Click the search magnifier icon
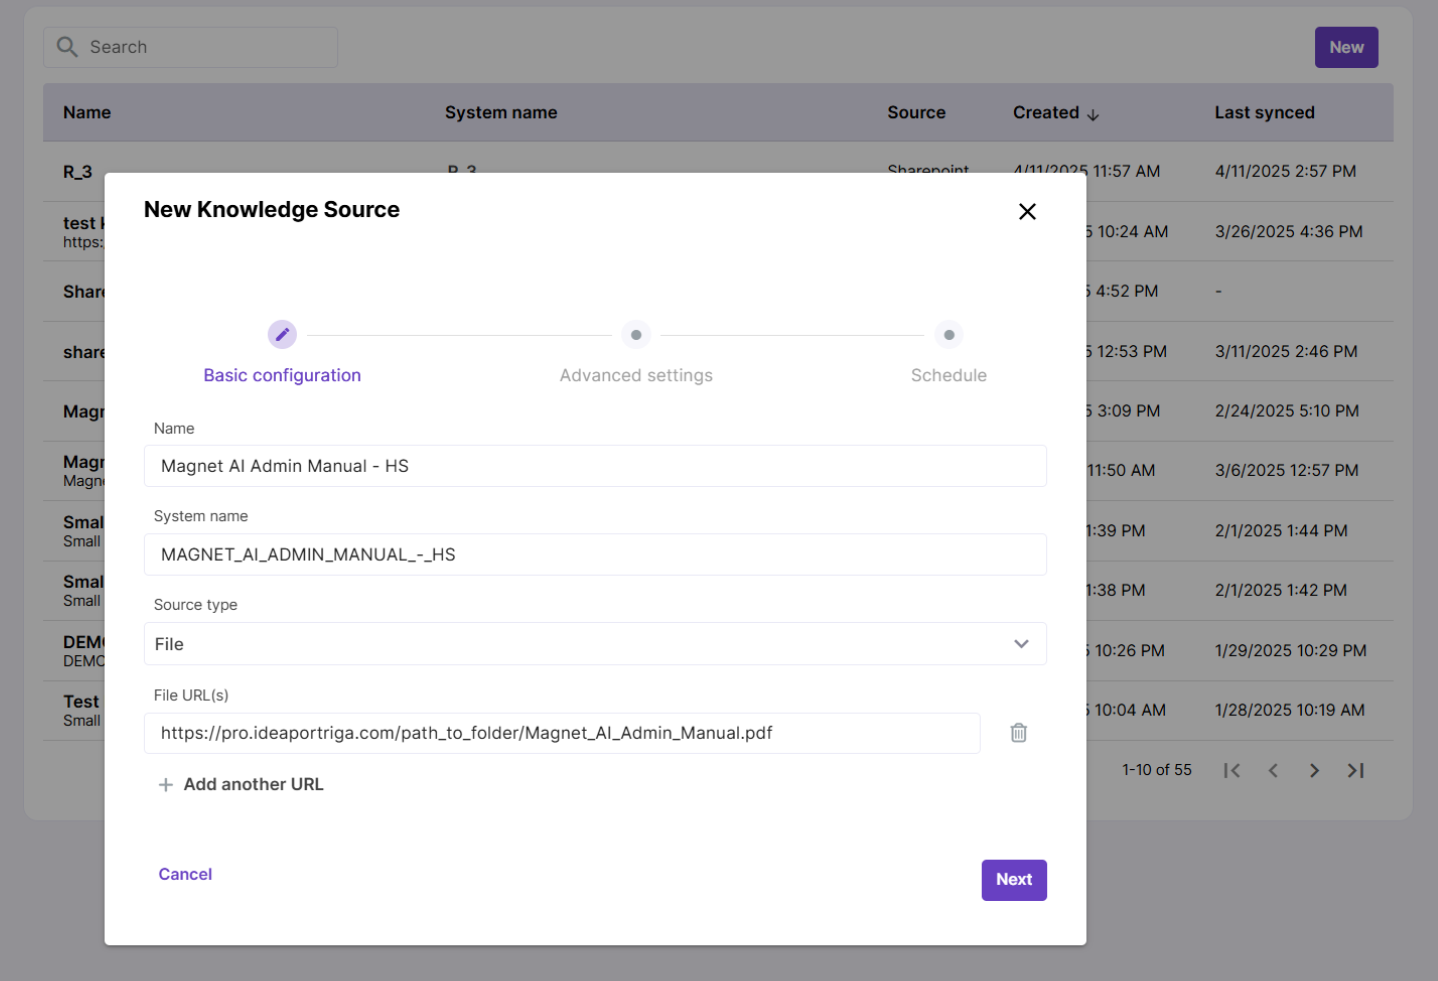The image size is (1438, 981). [x=67, y=47]
